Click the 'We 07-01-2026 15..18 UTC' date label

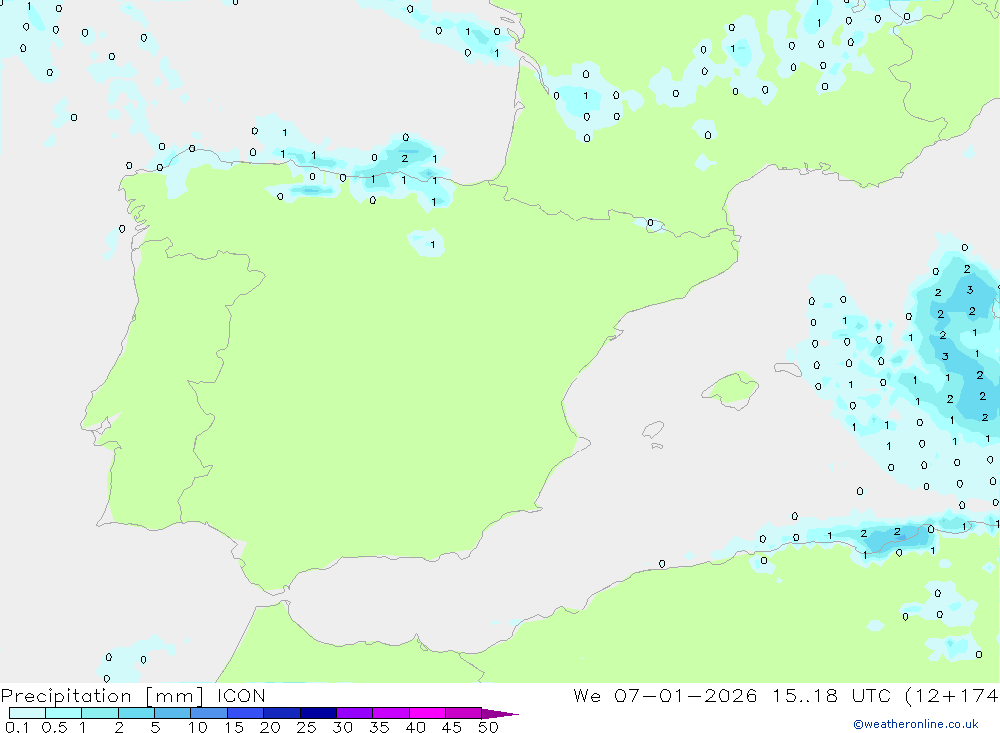[x=732, y=695]
